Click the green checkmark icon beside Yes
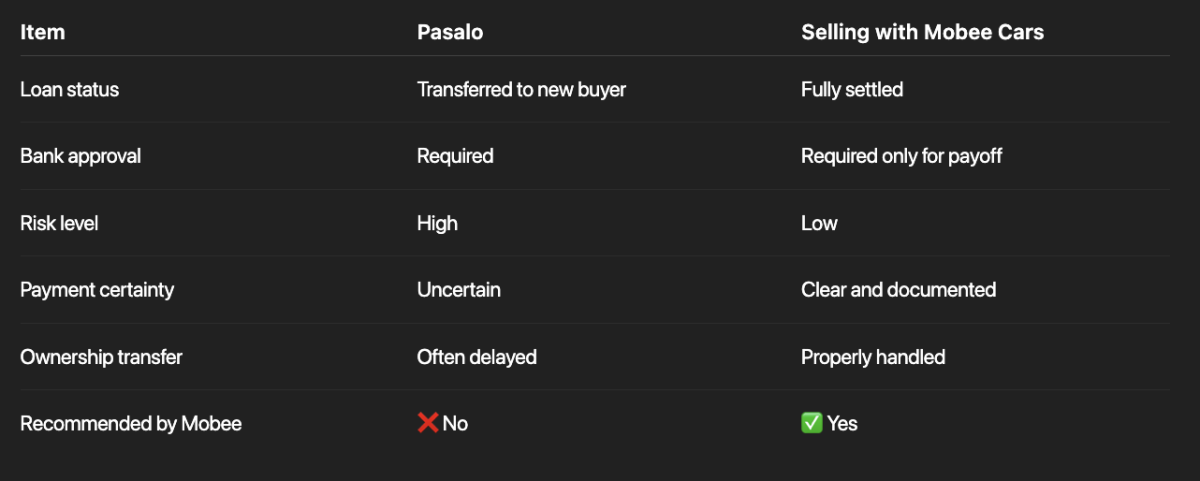This screenshot has height=481, width=1200. [812, 423]
